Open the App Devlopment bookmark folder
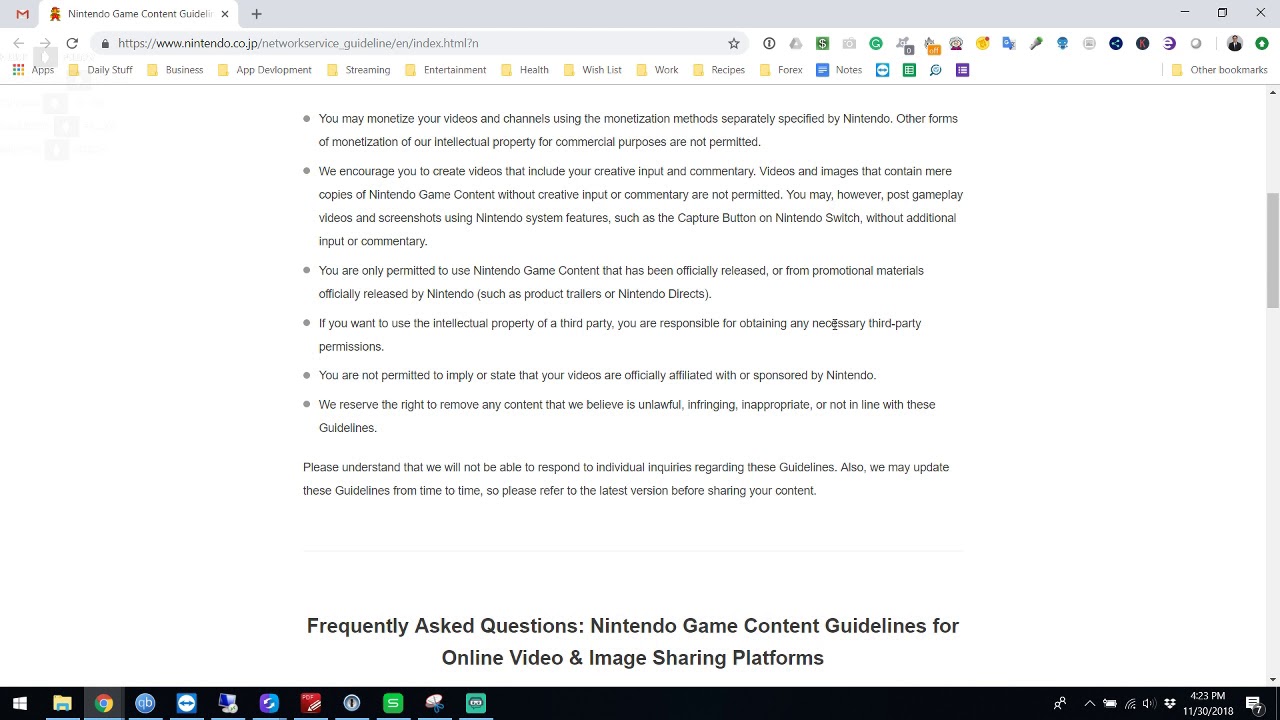 point(264,70)
